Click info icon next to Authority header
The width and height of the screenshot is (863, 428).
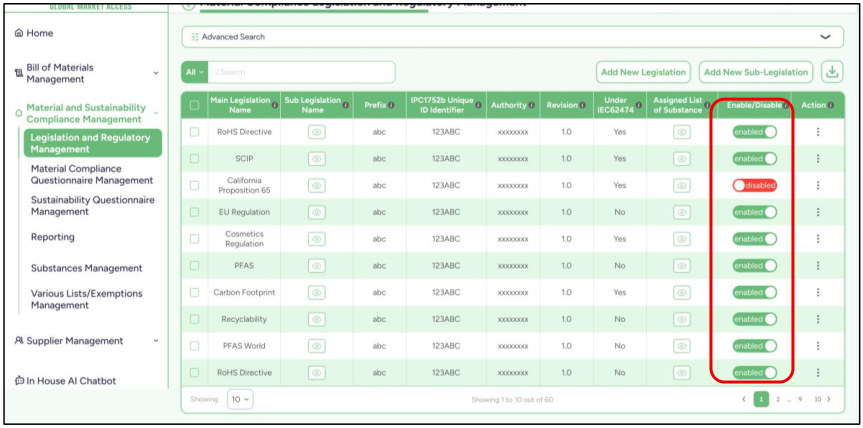tap(532, 105)
